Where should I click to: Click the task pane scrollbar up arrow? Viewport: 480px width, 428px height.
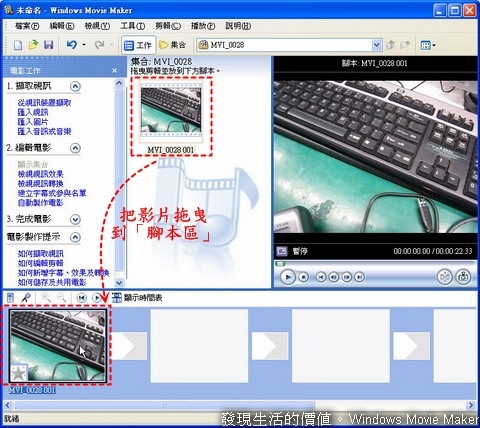click(x=119, y=83)
